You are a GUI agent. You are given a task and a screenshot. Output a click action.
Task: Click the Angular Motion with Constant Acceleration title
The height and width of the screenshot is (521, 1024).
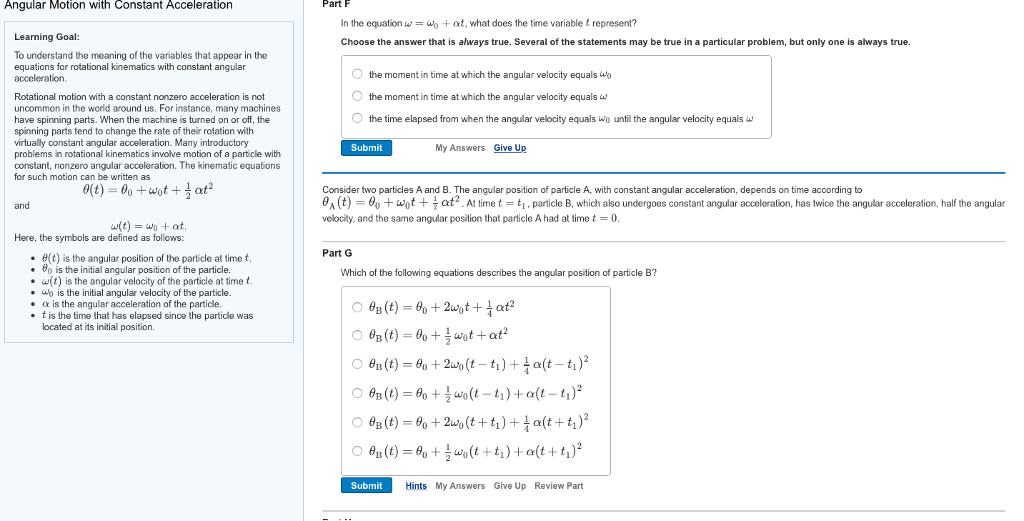coord(119,6)
